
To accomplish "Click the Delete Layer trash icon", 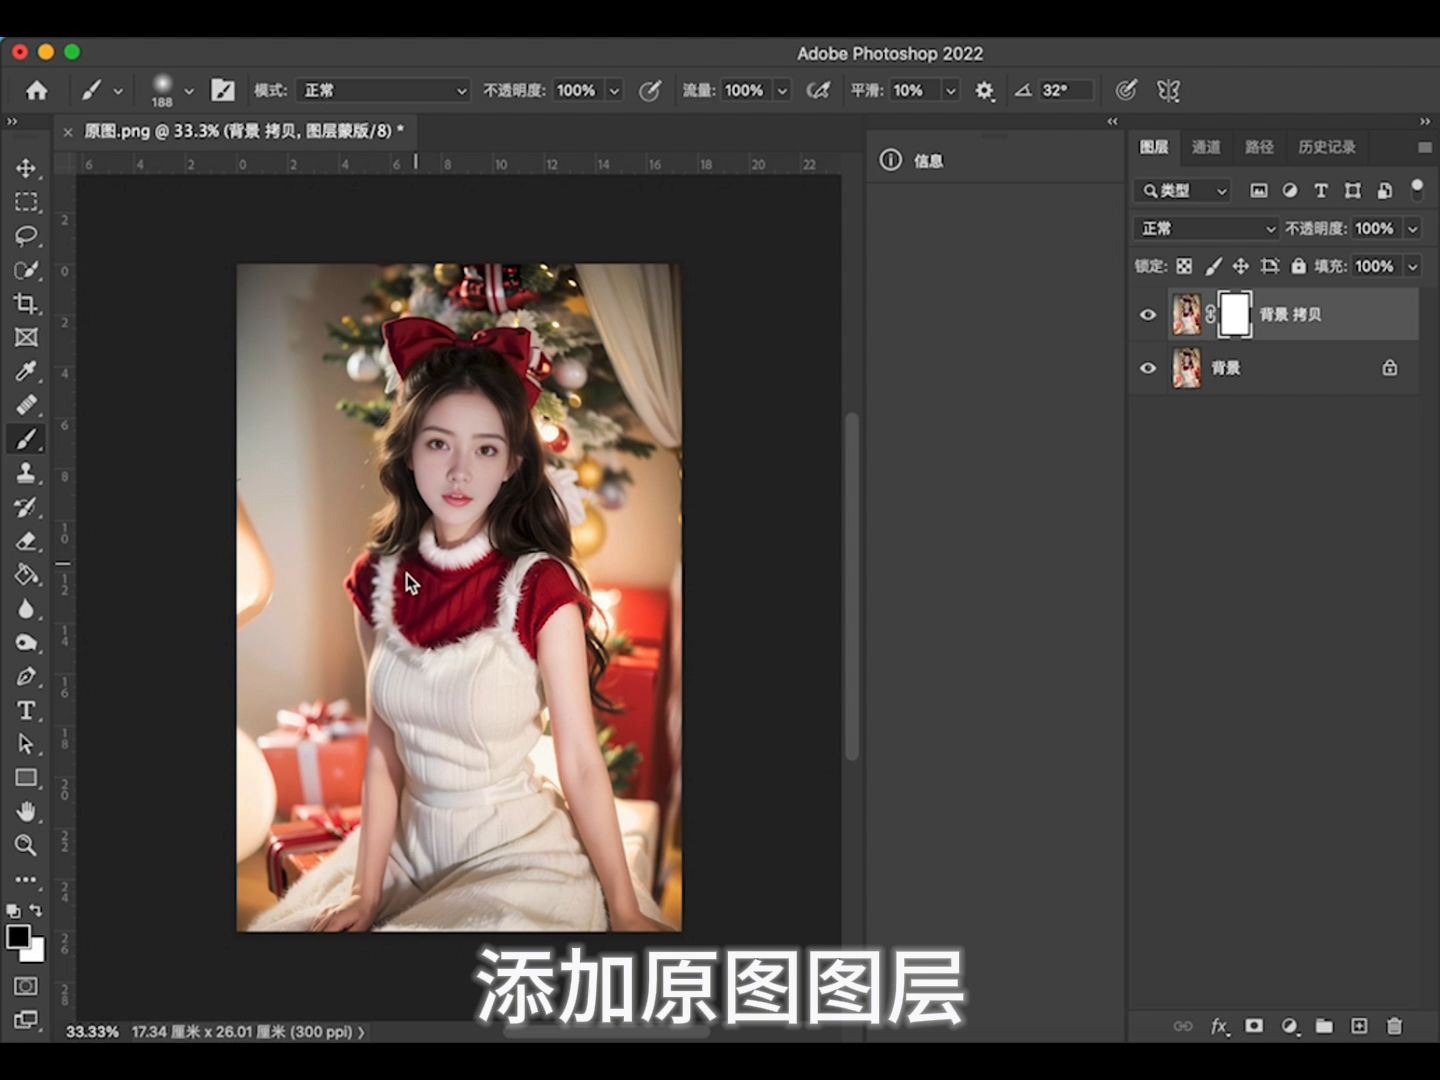I will 1395,1026.
